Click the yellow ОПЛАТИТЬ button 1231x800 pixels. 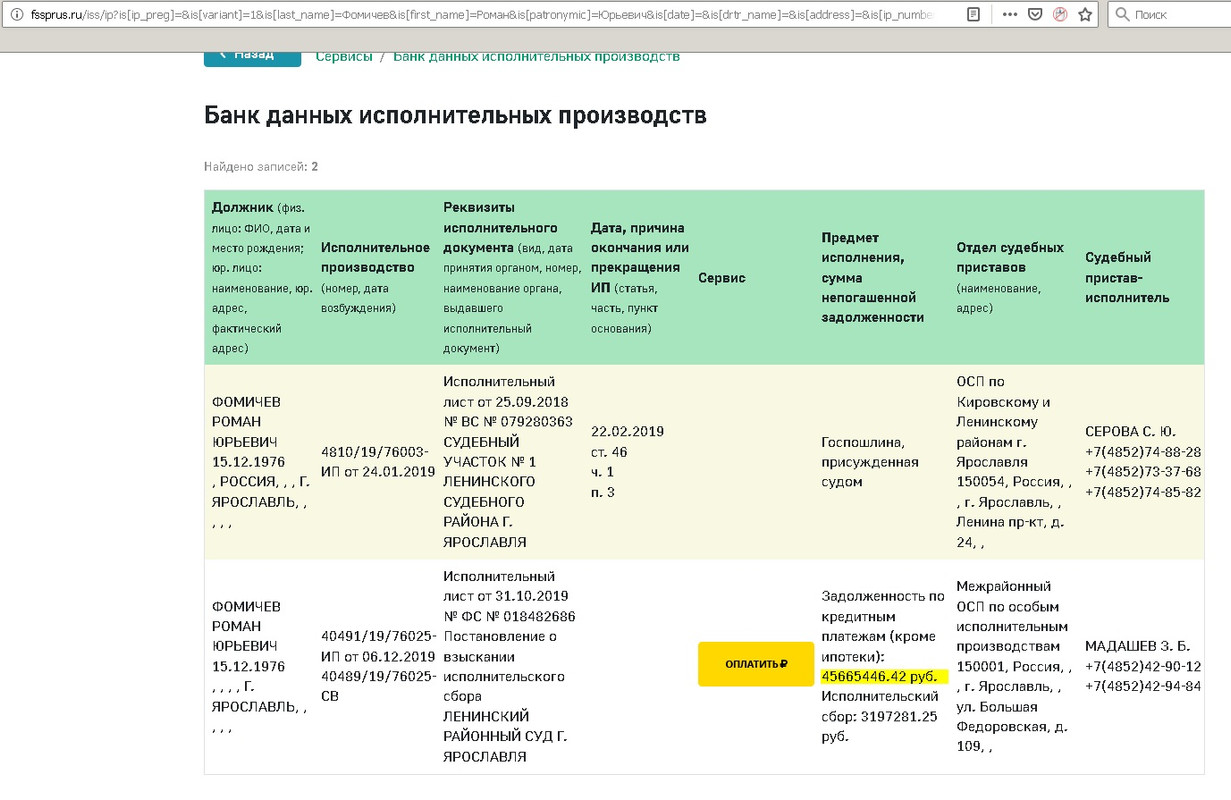[x=756, y=664]
